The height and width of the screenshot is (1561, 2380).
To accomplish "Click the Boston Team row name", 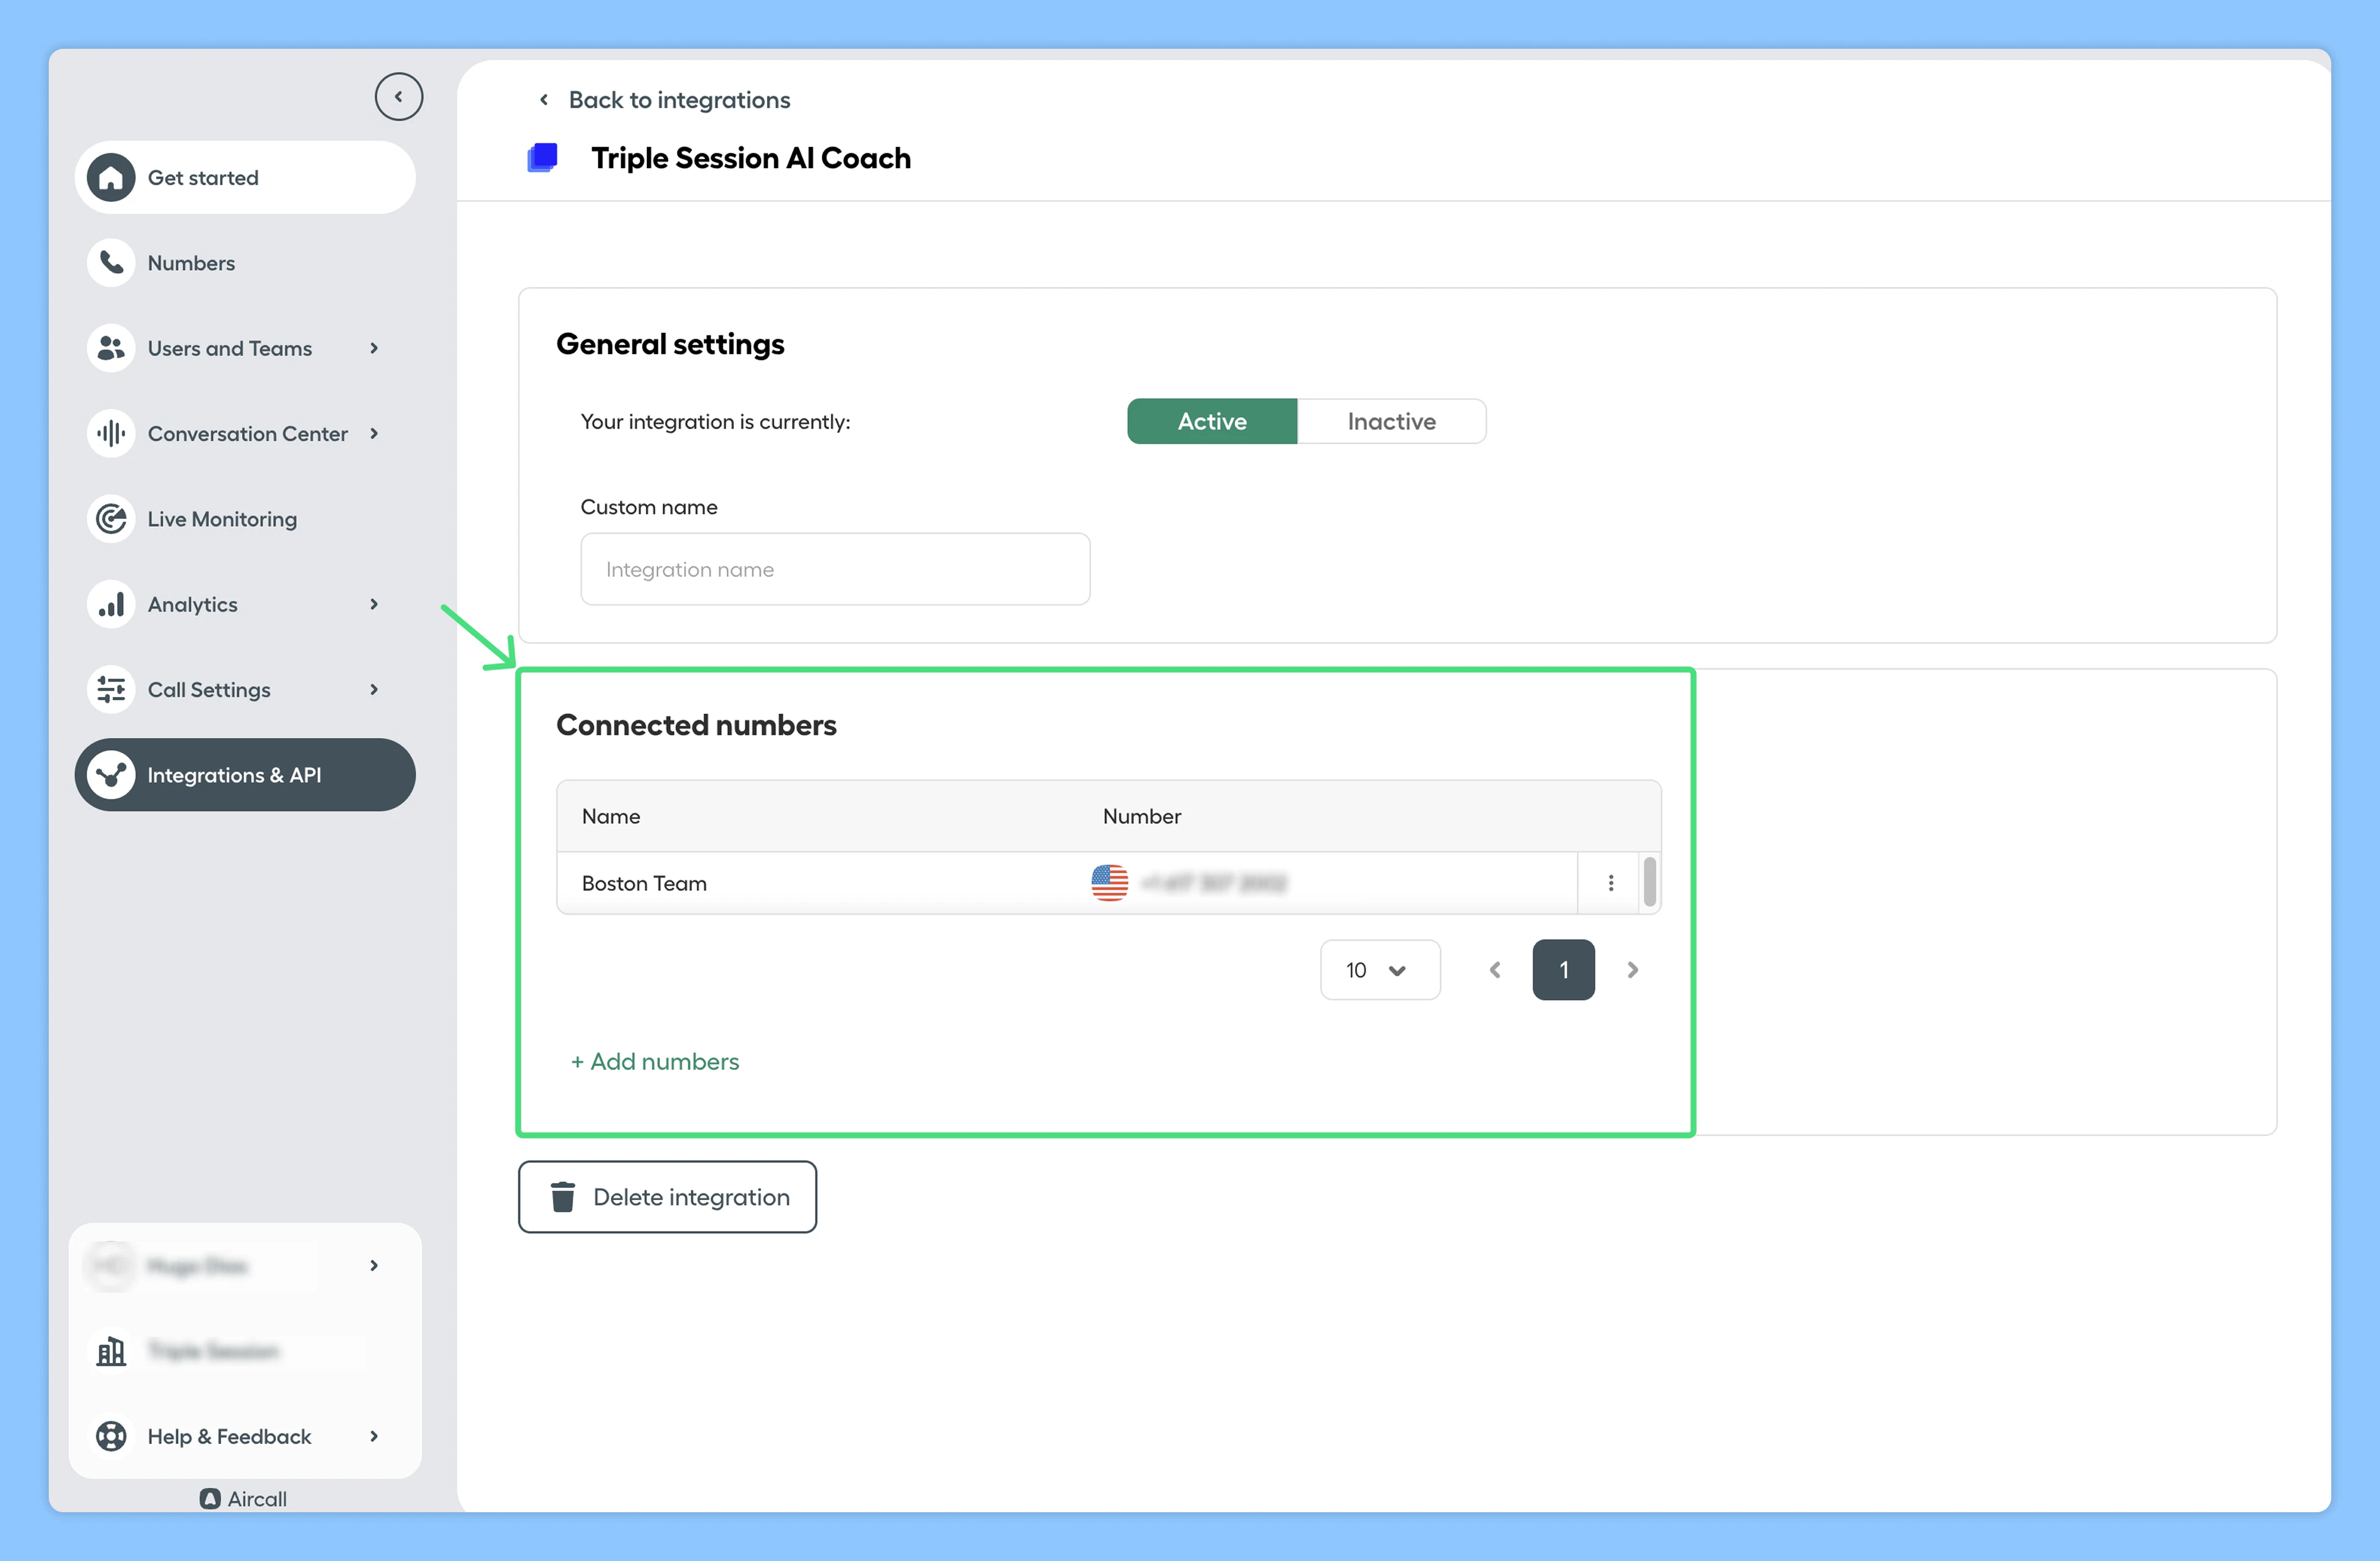I will [x=644, y=883].
